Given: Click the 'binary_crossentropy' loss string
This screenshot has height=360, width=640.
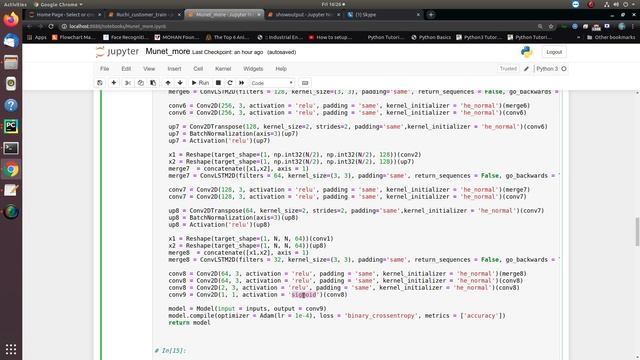Looking at the screenshot, I should (x=382, y=316).
